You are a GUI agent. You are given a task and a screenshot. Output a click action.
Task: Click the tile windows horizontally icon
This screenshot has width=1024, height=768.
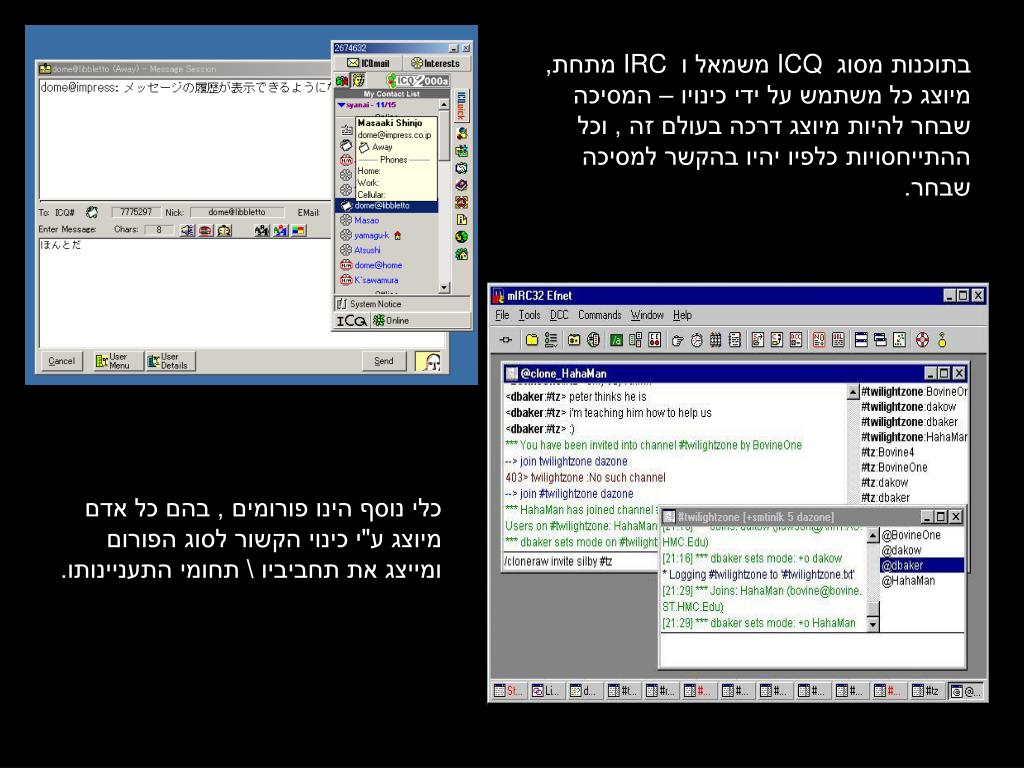pos(861,340)
